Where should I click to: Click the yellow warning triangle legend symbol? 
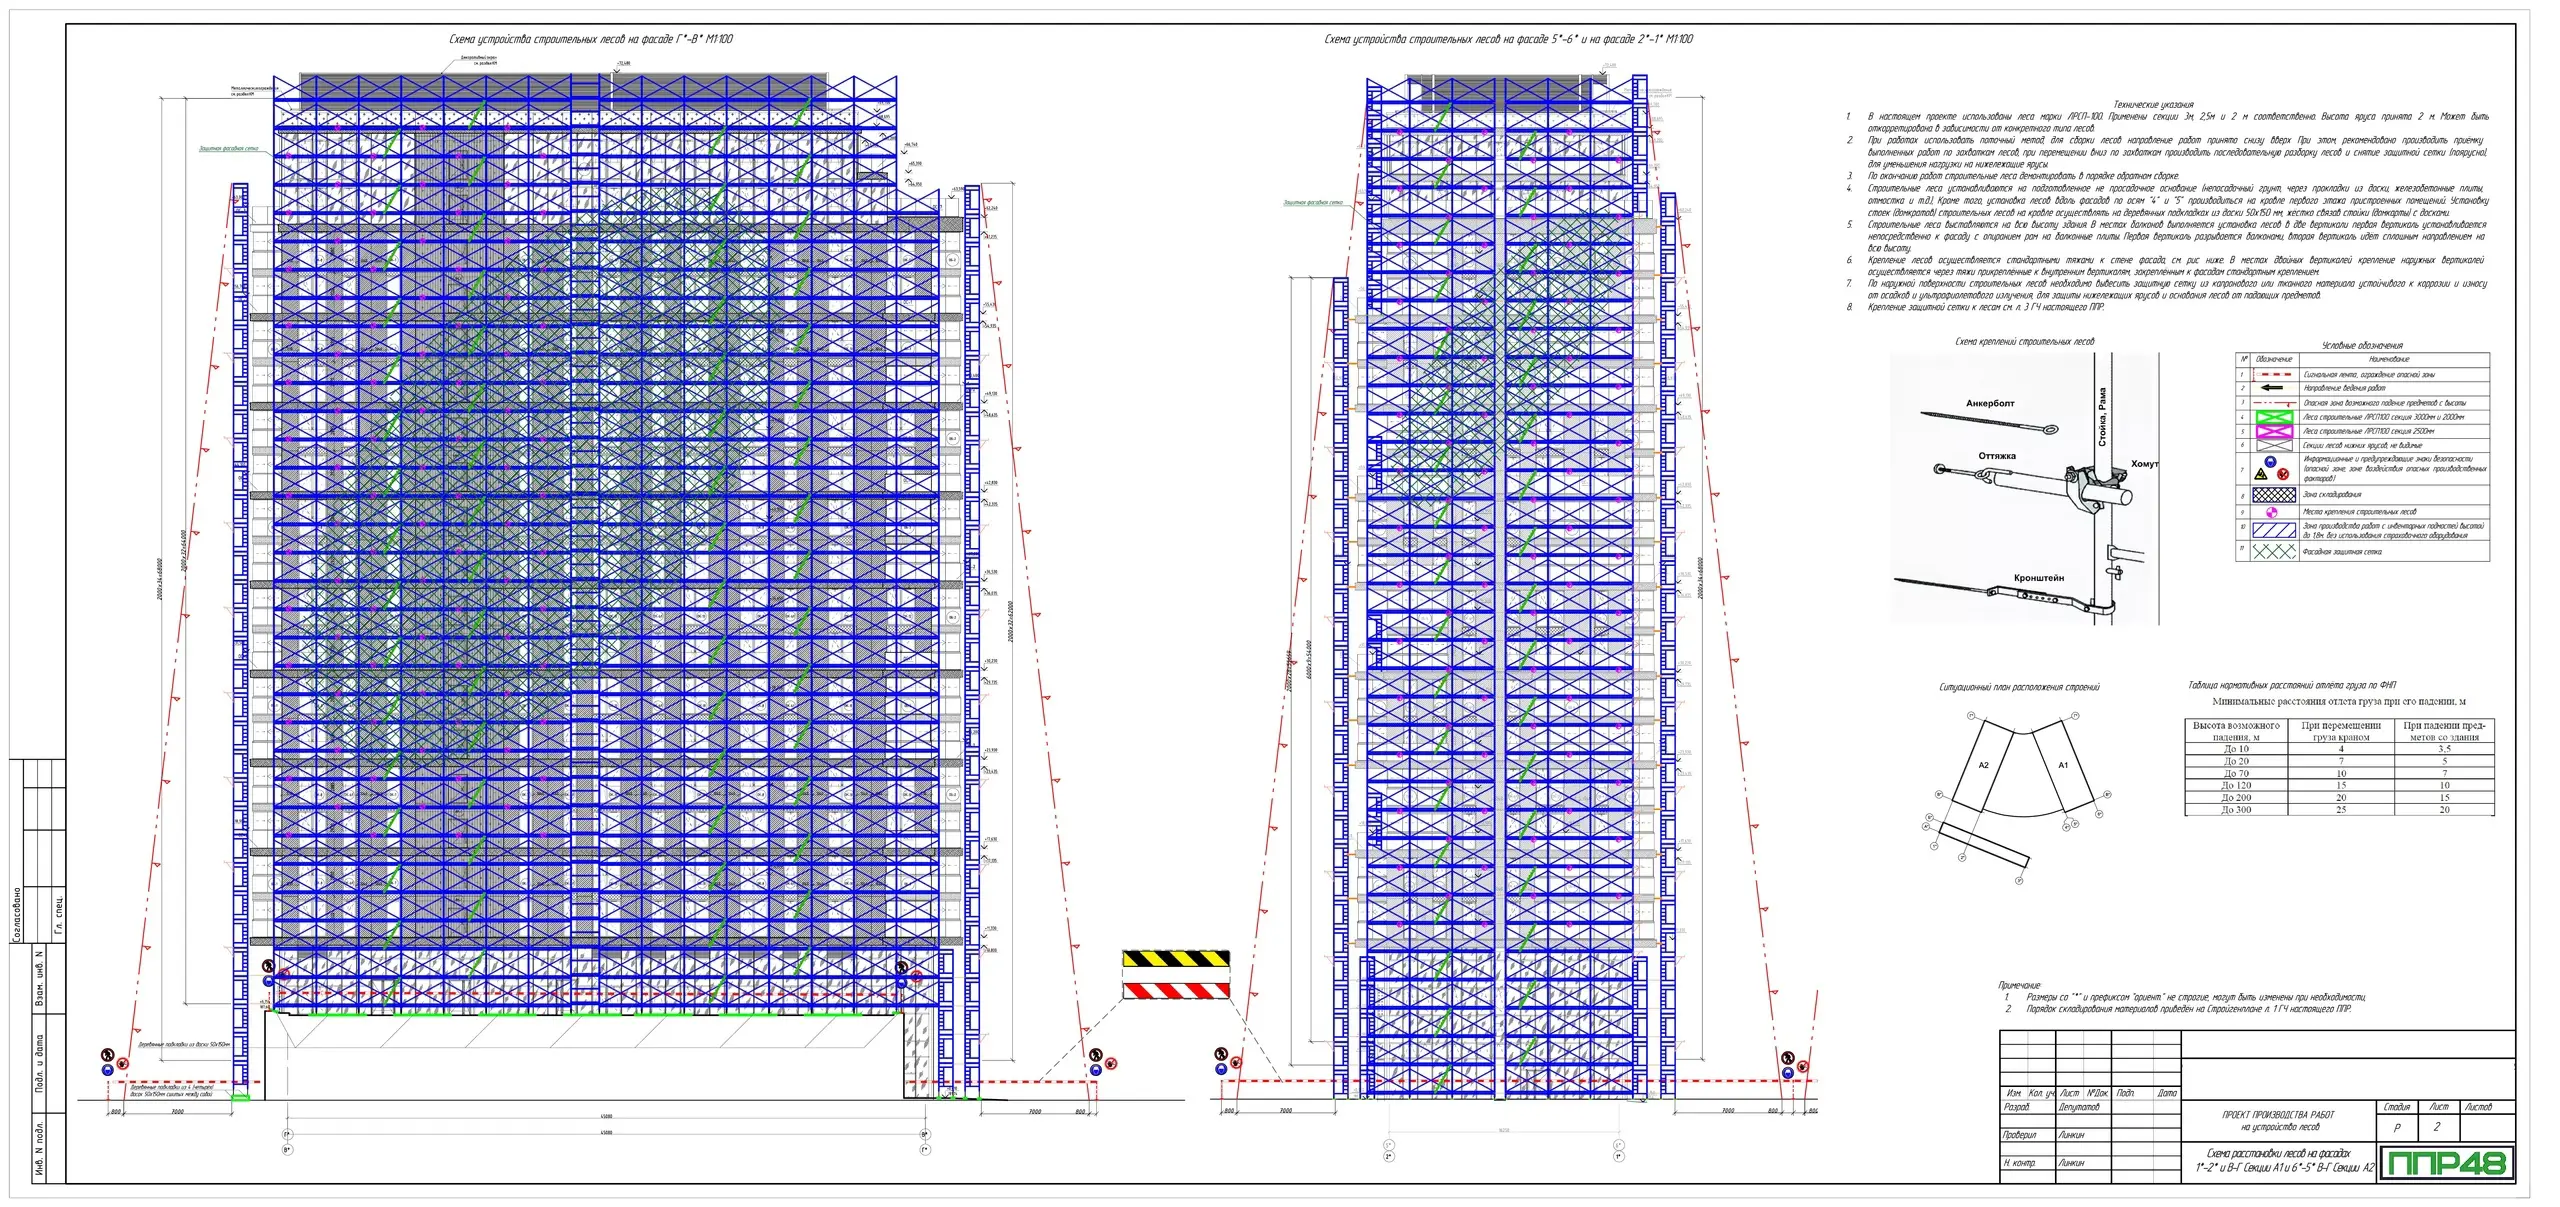(x=2261, y=474)
